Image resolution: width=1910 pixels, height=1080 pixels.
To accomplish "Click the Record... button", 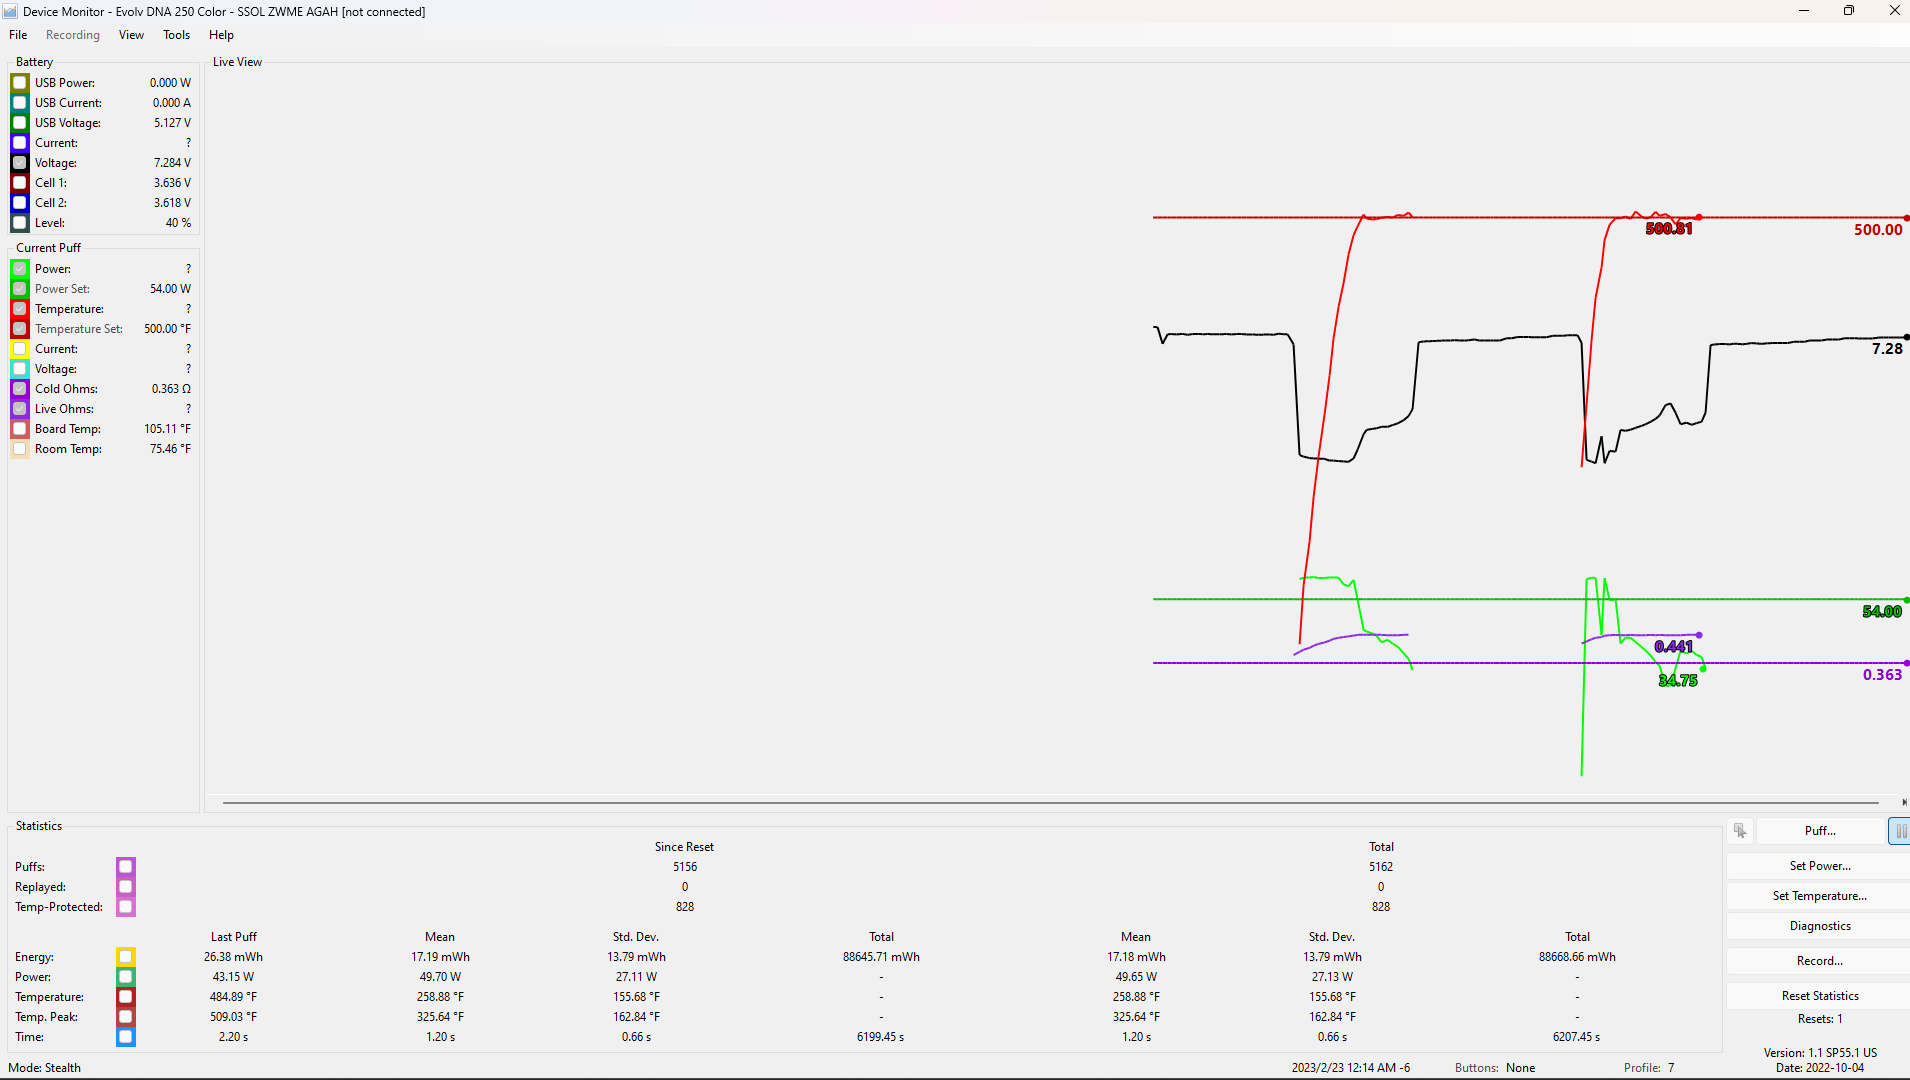I will tap(1819, 961).
